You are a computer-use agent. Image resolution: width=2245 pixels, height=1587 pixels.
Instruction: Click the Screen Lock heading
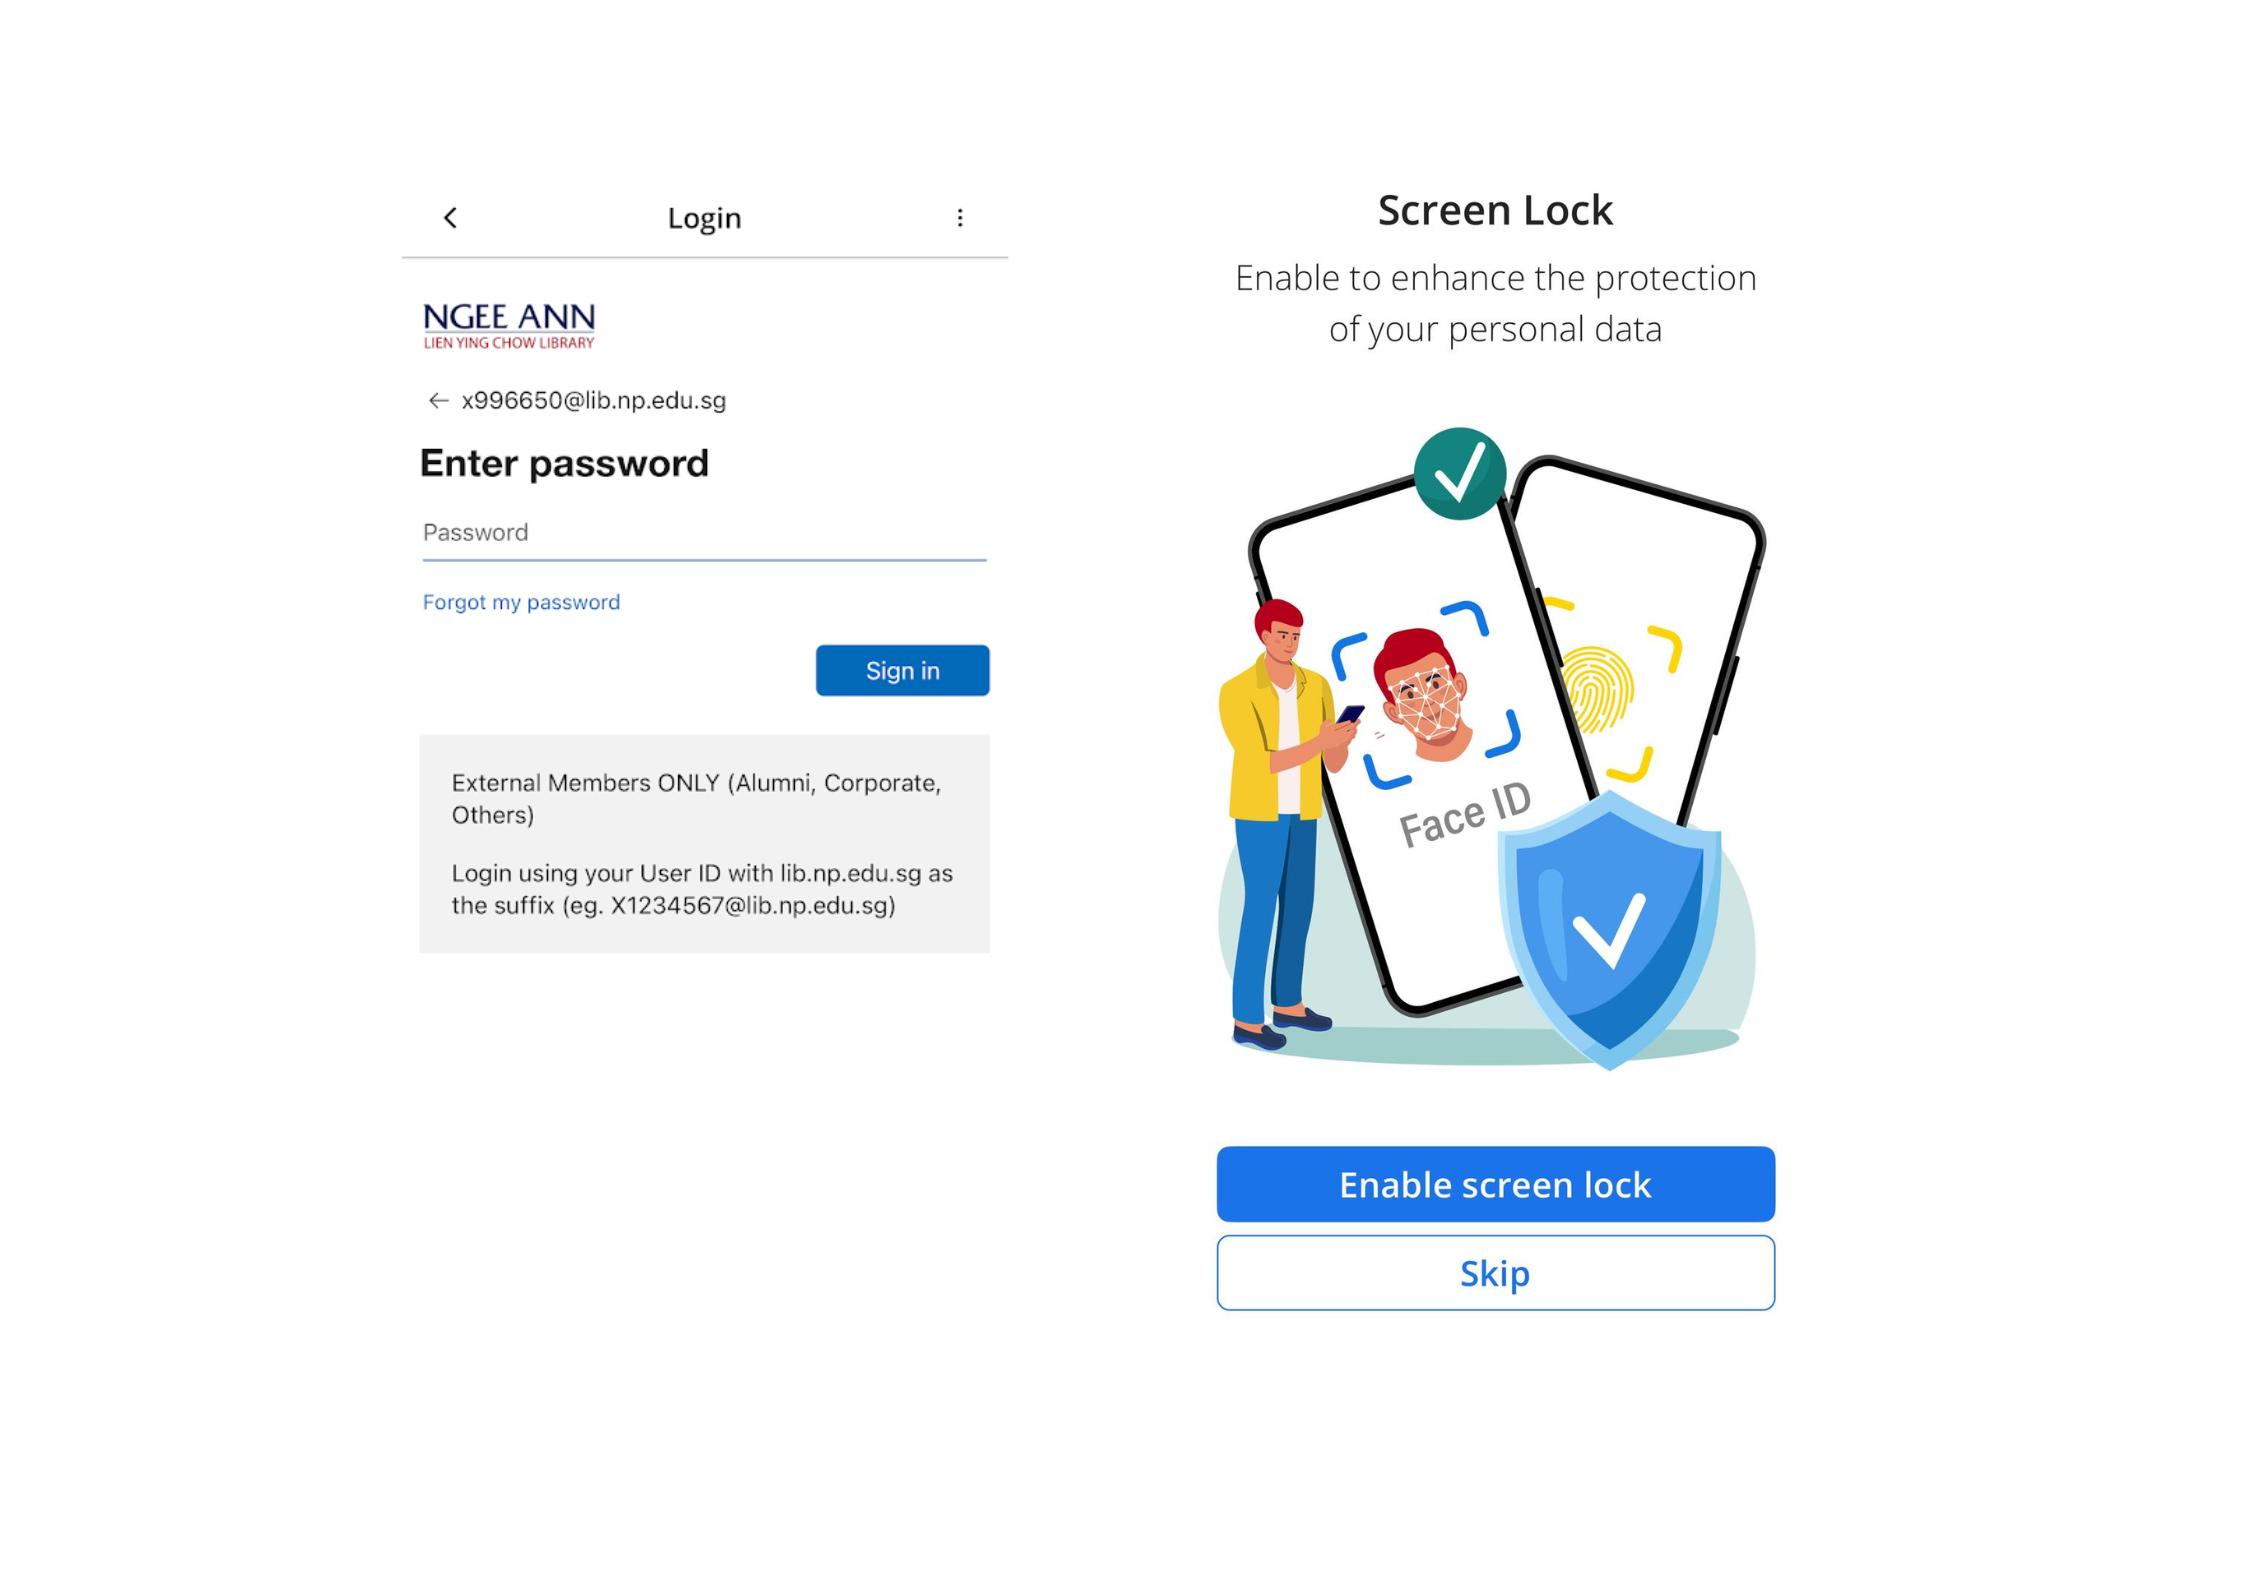click(1495, 210)
